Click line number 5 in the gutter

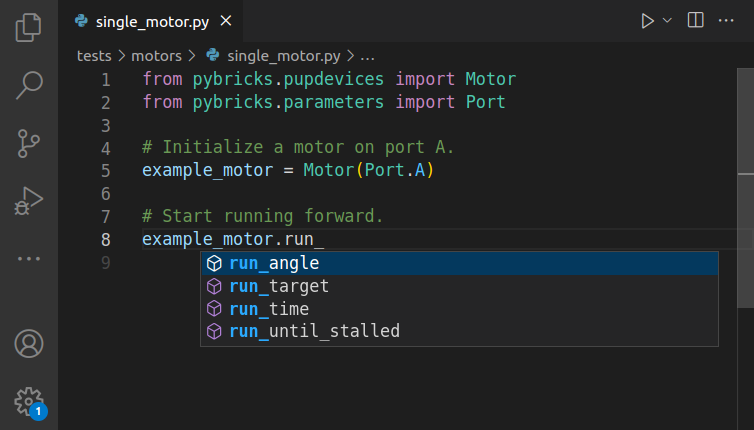[106, 170]
